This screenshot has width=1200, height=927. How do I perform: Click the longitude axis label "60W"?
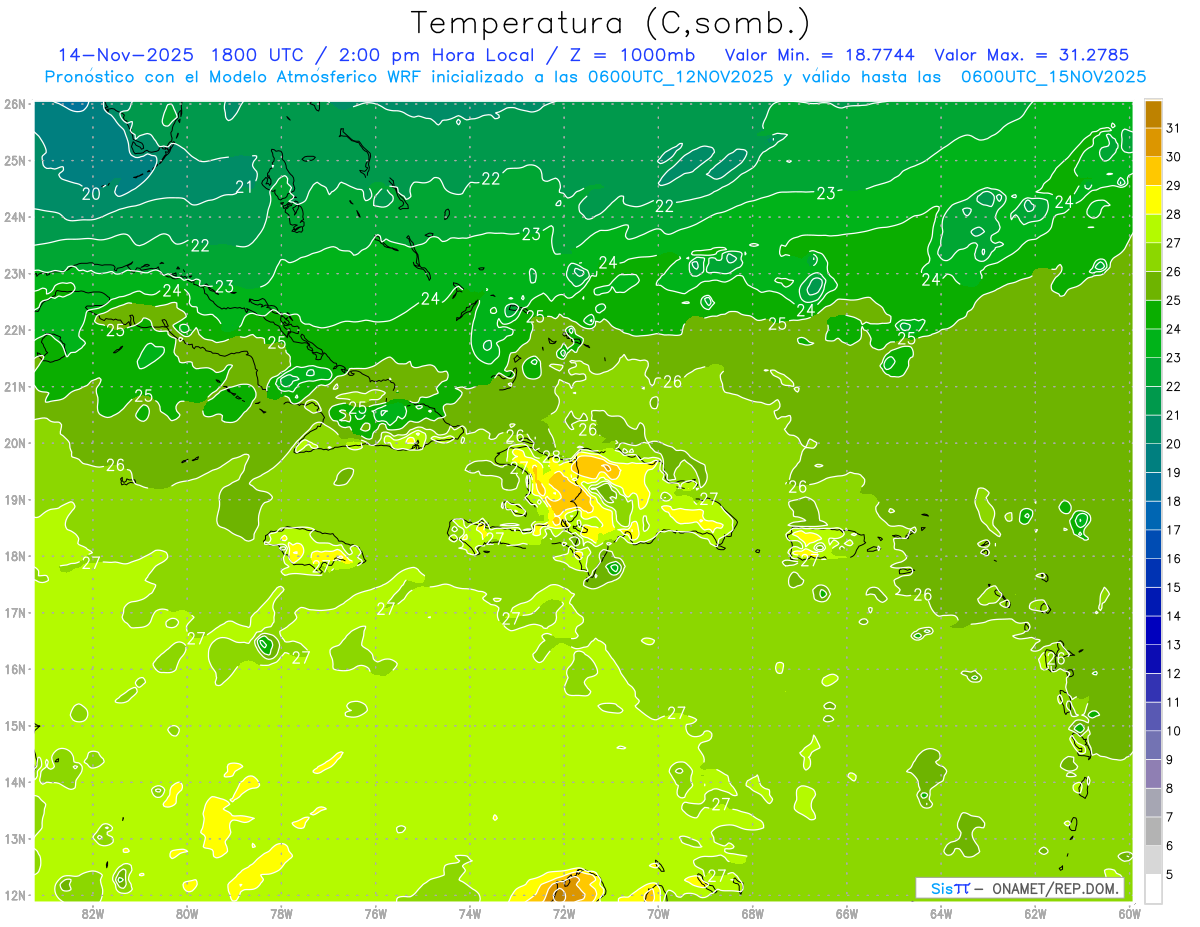pyautogui.click(x=1130, y=913)
